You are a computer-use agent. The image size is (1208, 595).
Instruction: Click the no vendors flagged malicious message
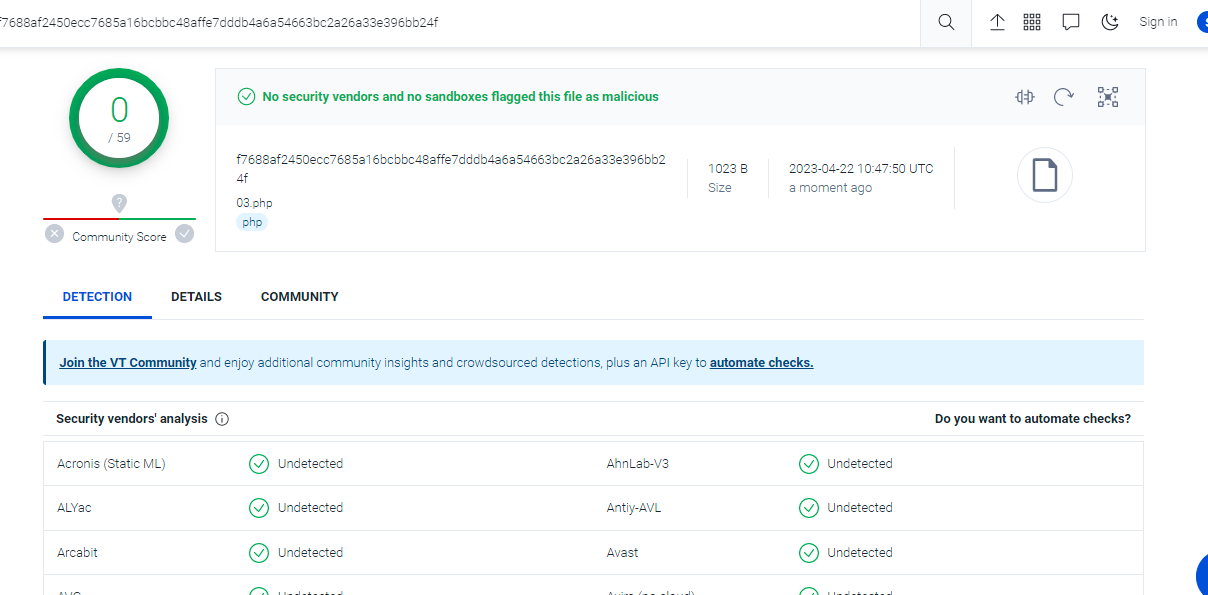[460, 97]
